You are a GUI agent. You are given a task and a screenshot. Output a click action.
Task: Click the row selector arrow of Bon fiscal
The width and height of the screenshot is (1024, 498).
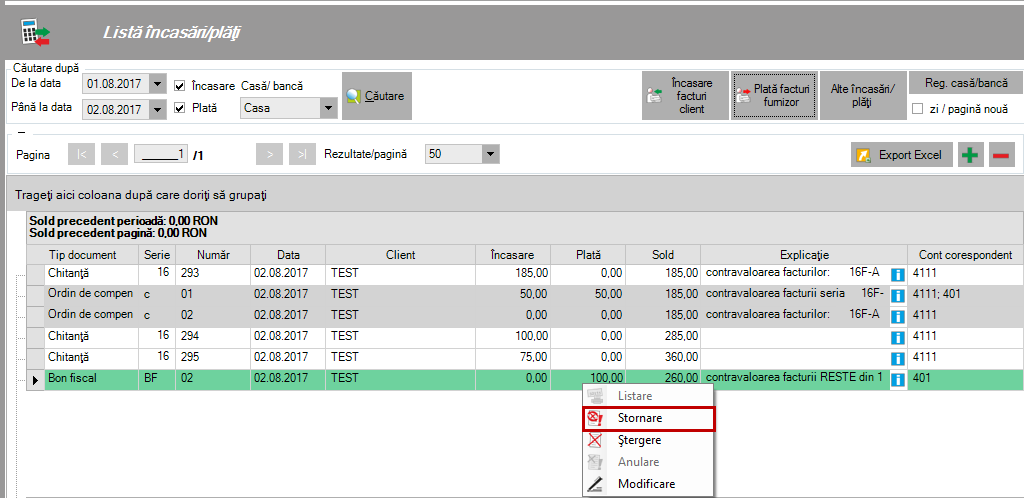pyautogui.click(x=35, y=379)
